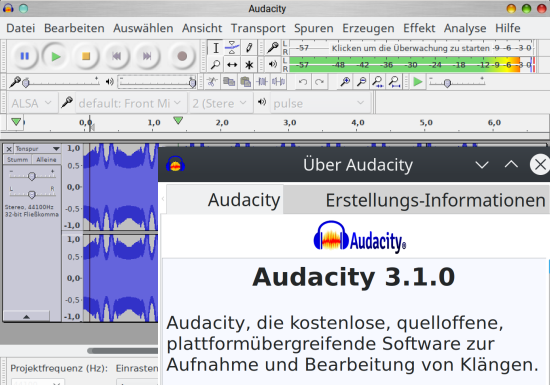This screenshot has width=550, height=385.
Task: Open the Analyse menu
Action: pyautogui.click(x=465, y=28)
